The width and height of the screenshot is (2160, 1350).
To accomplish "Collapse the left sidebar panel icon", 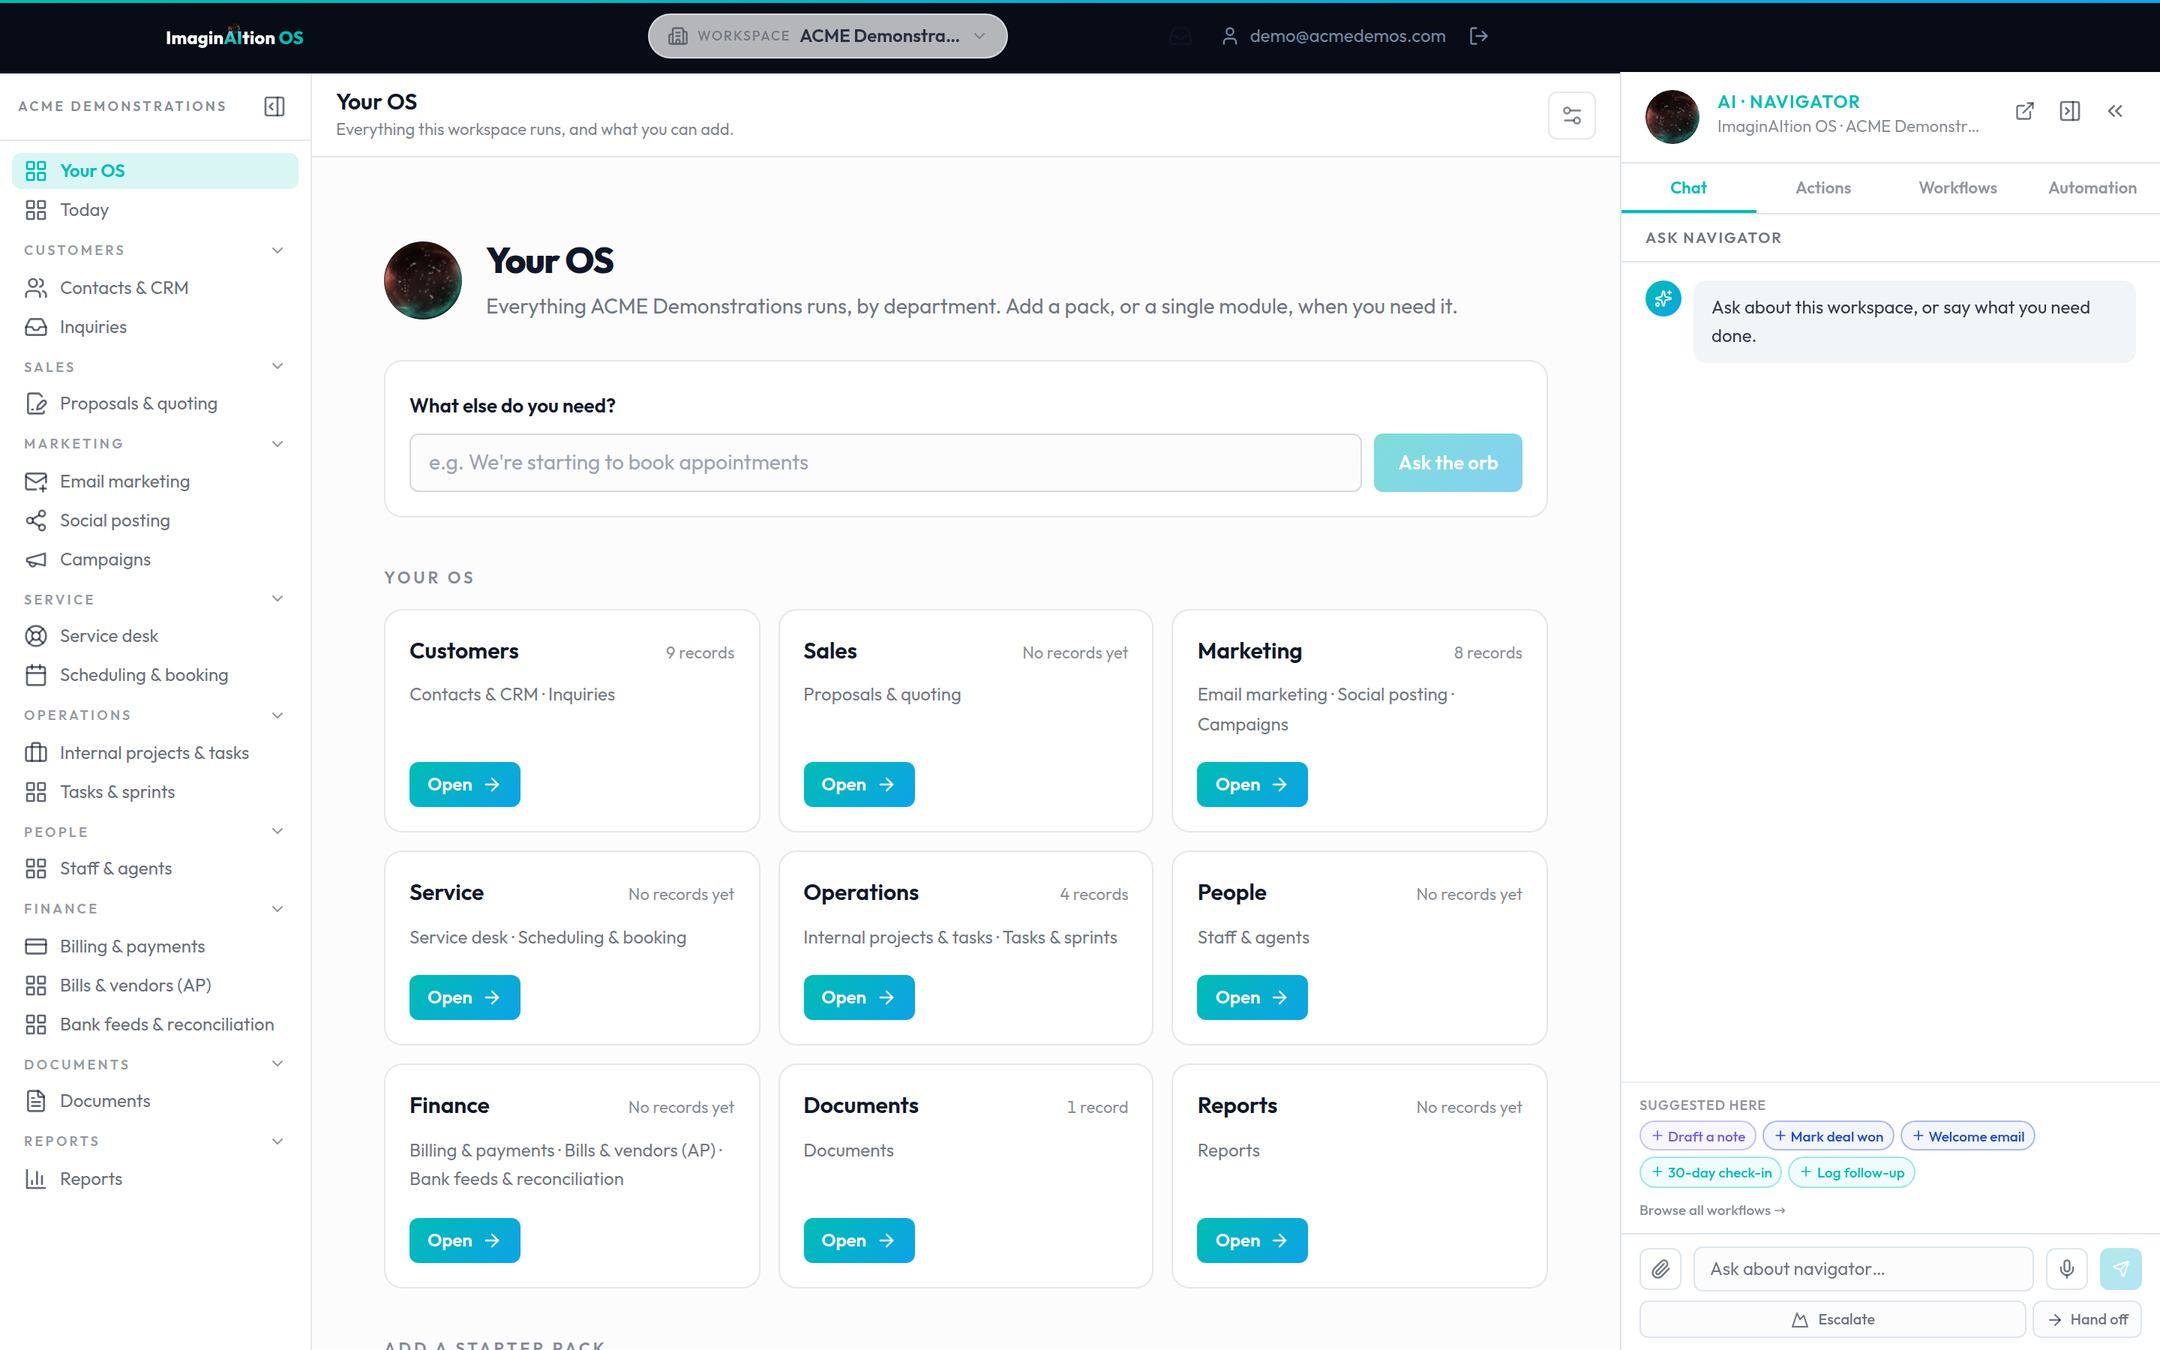I will click(x=274, y=106).
